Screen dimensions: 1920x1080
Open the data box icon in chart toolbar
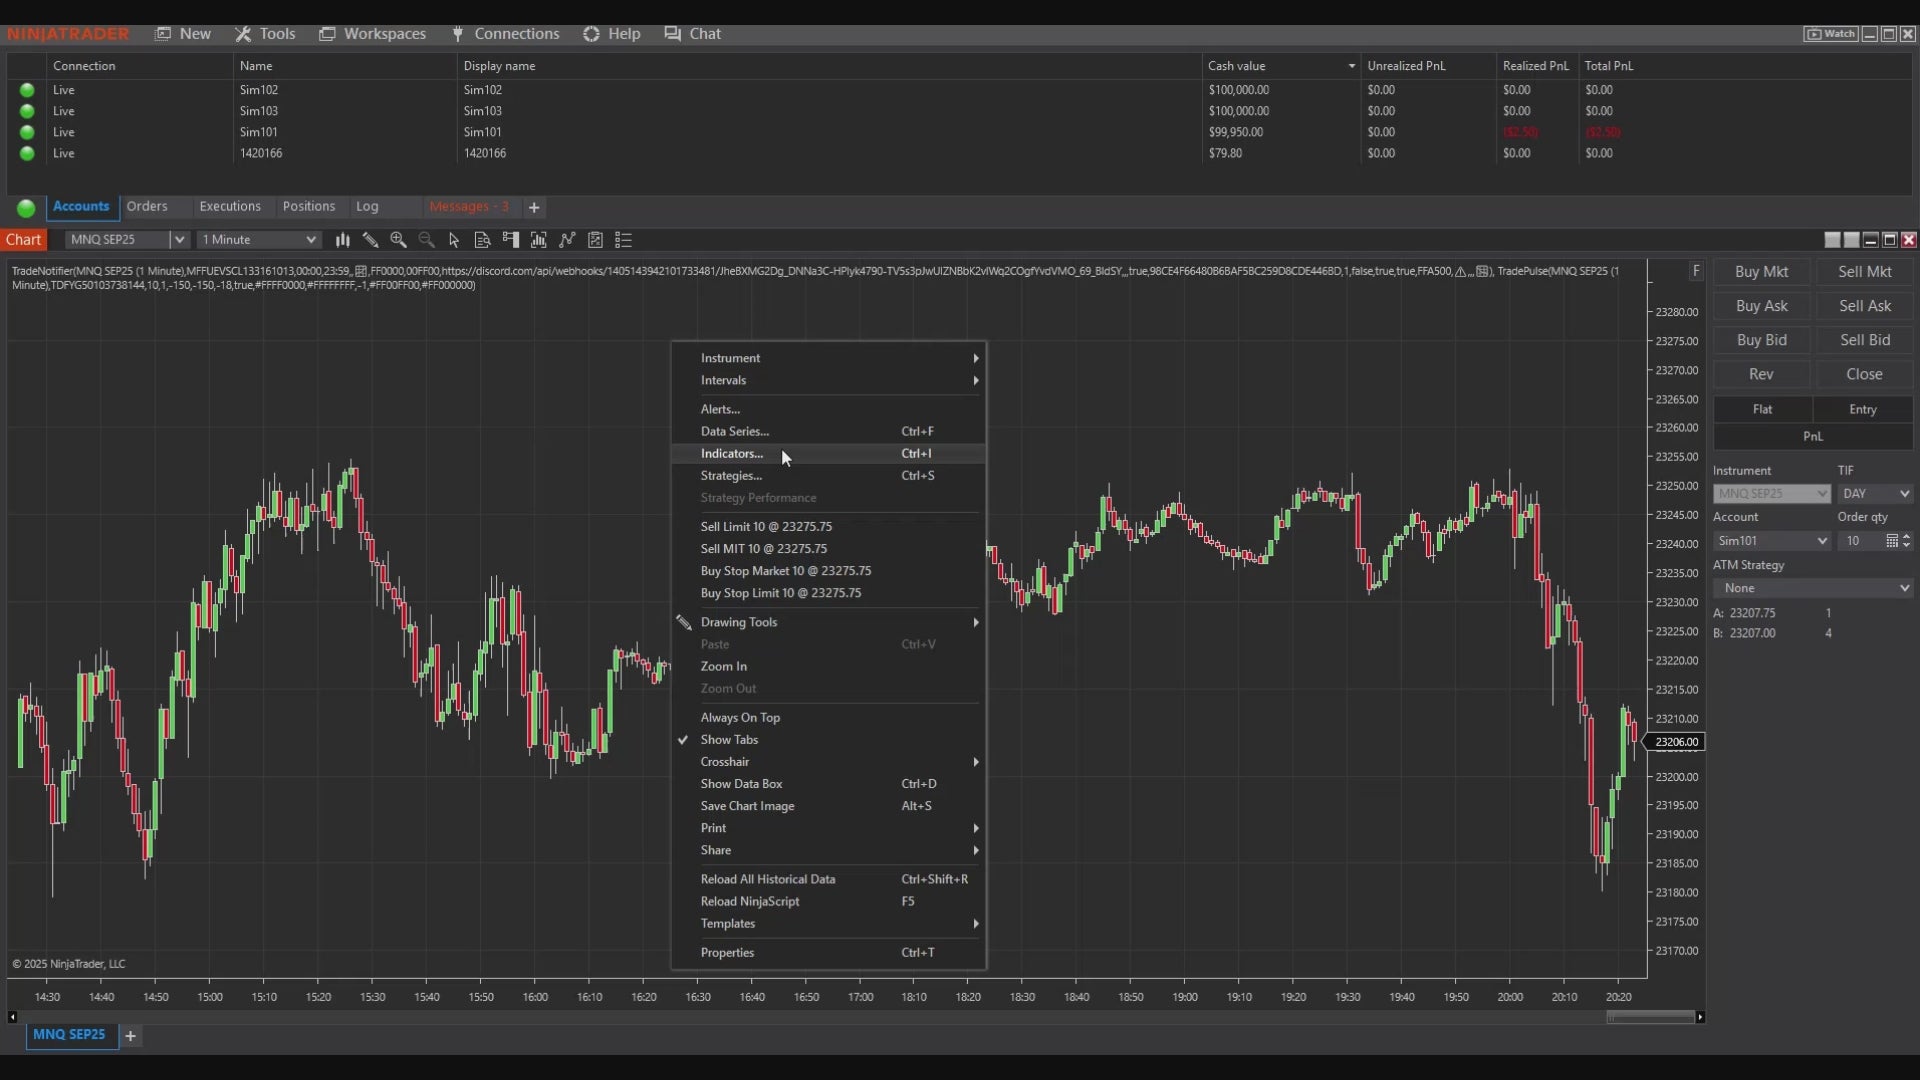click(x=482, y=240)
